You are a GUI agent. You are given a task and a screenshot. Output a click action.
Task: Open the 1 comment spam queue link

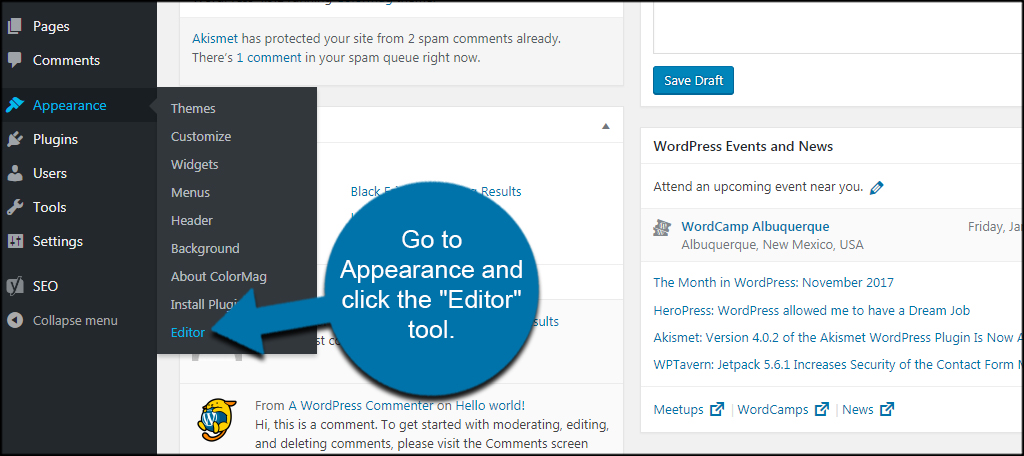pos(269,57)
